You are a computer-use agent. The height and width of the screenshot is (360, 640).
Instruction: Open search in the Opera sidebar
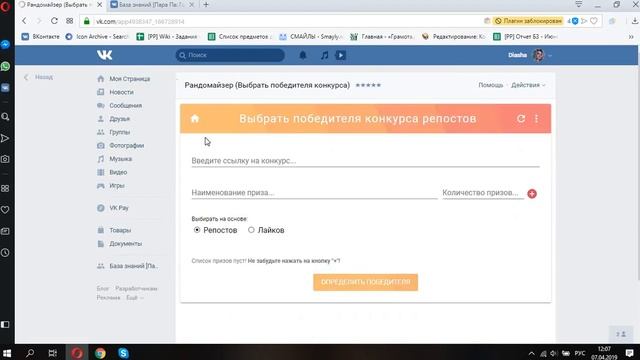pyautogui.click(x=5, y=117)
